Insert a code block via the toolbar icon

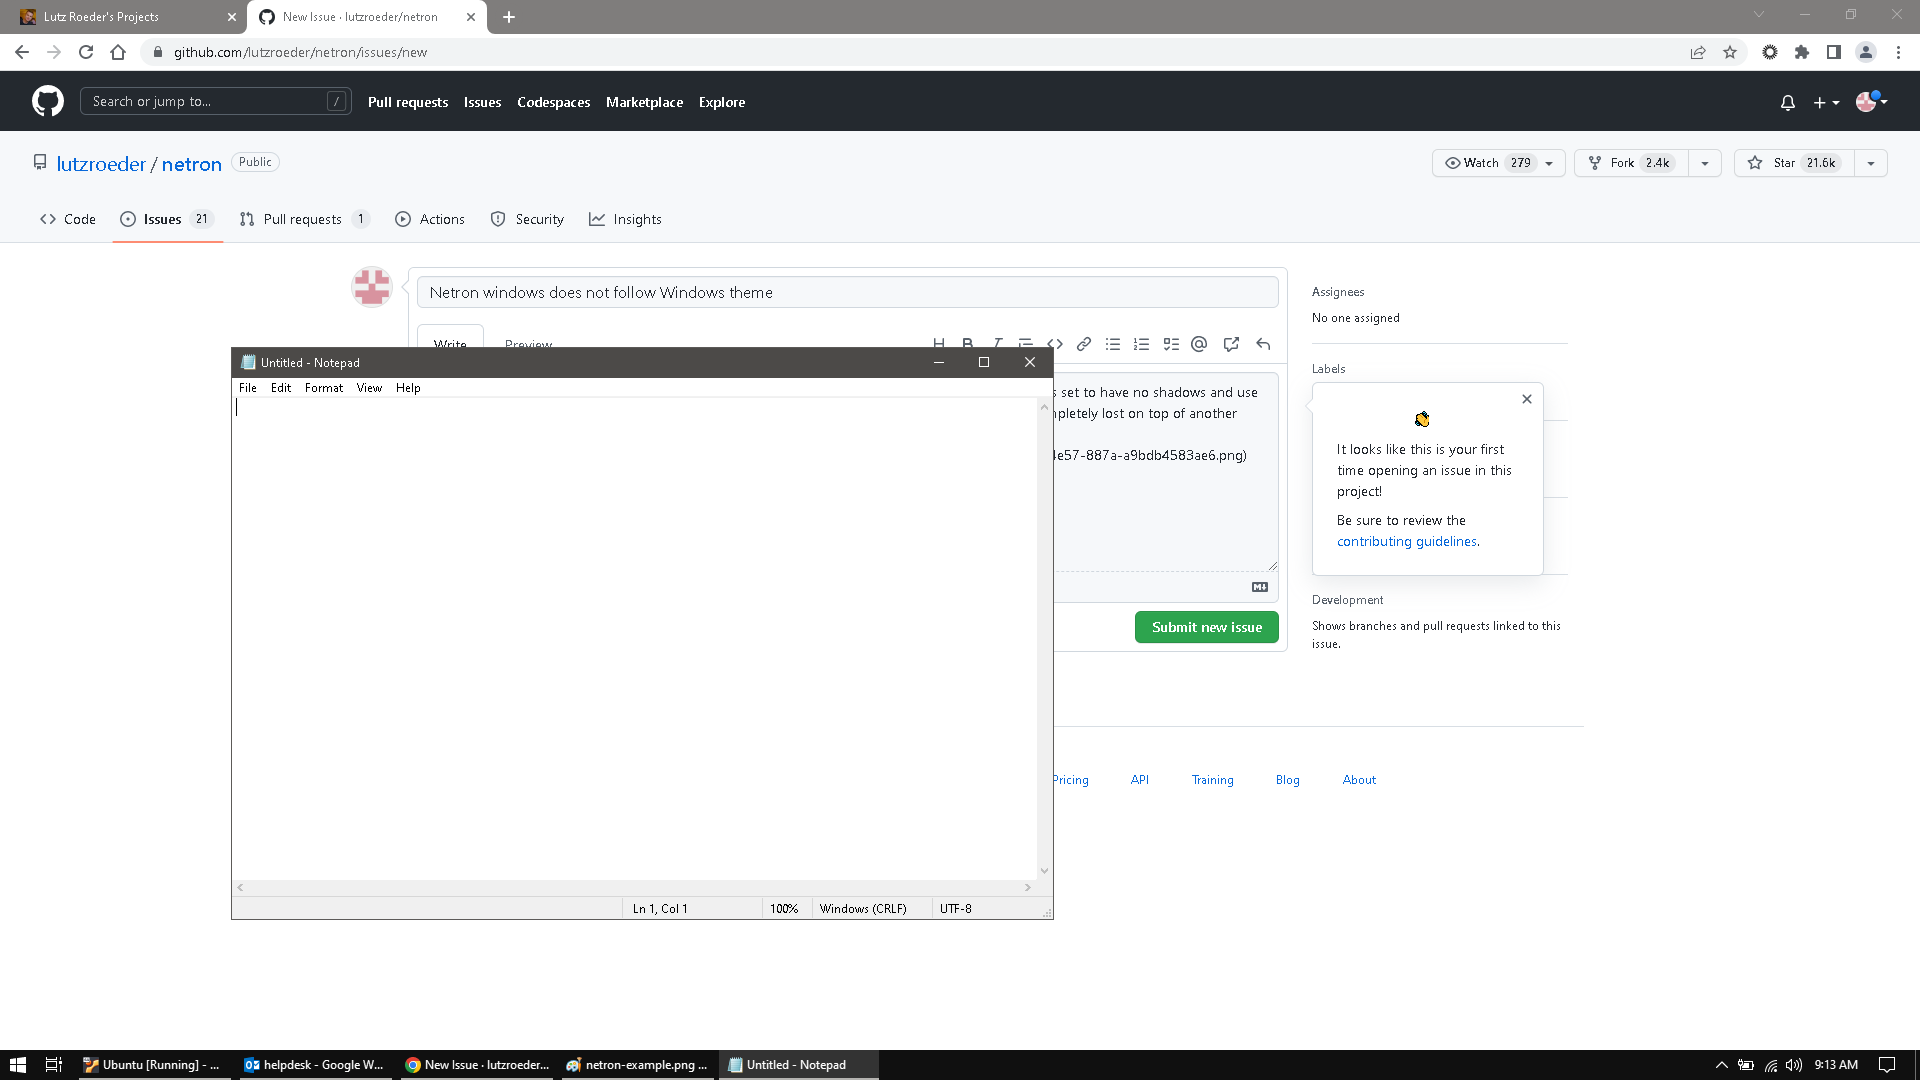tap(1055, 344)
